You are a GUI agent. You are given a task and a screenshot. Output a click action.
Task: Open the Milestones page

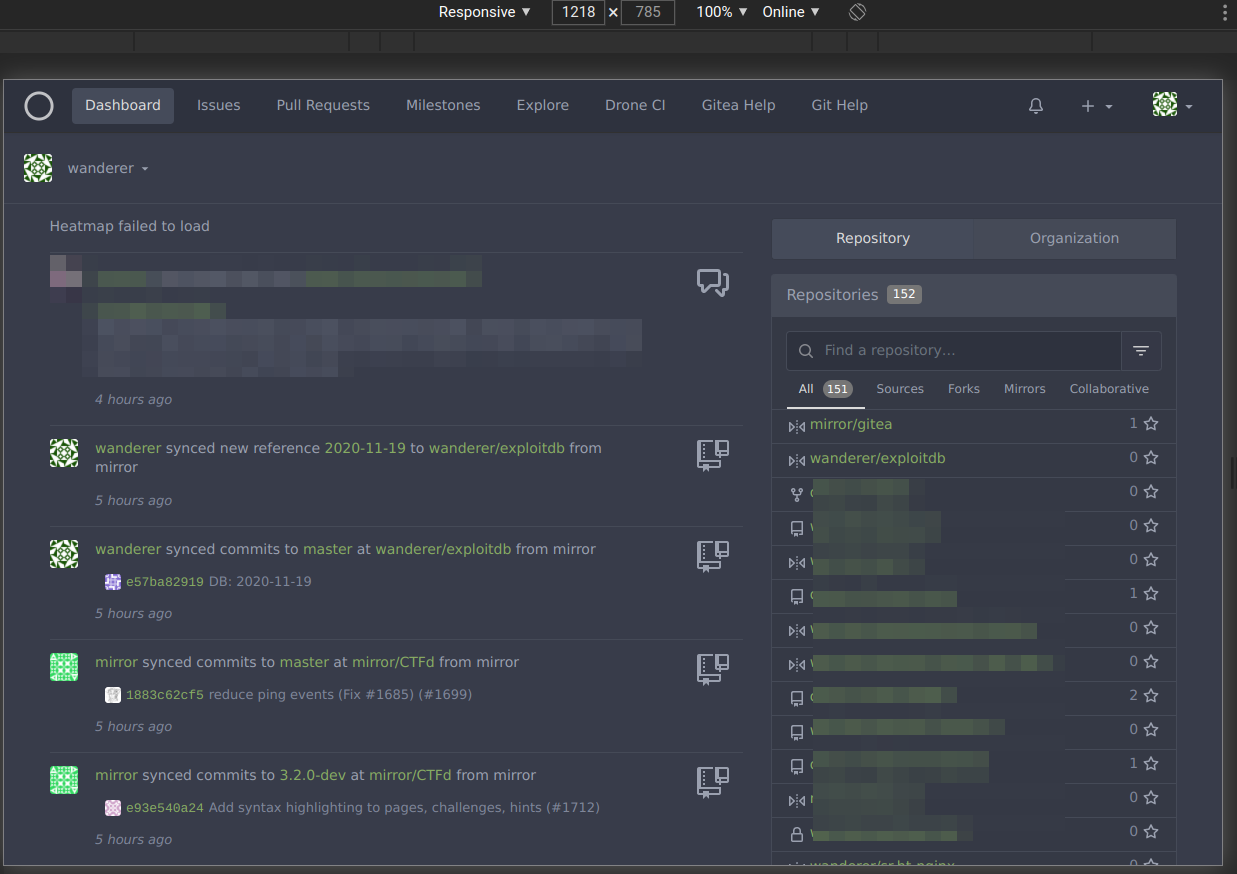coord(443,106)
